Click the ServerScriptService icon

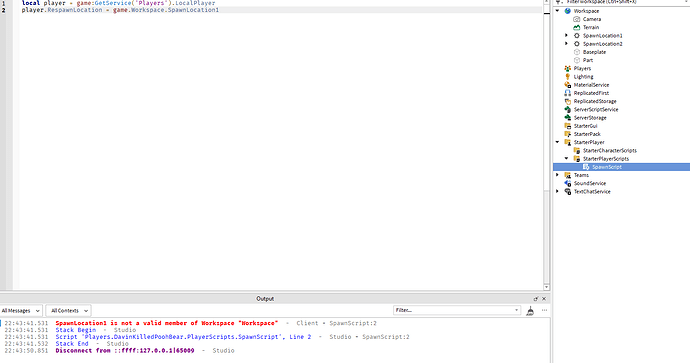pos(568,110)
